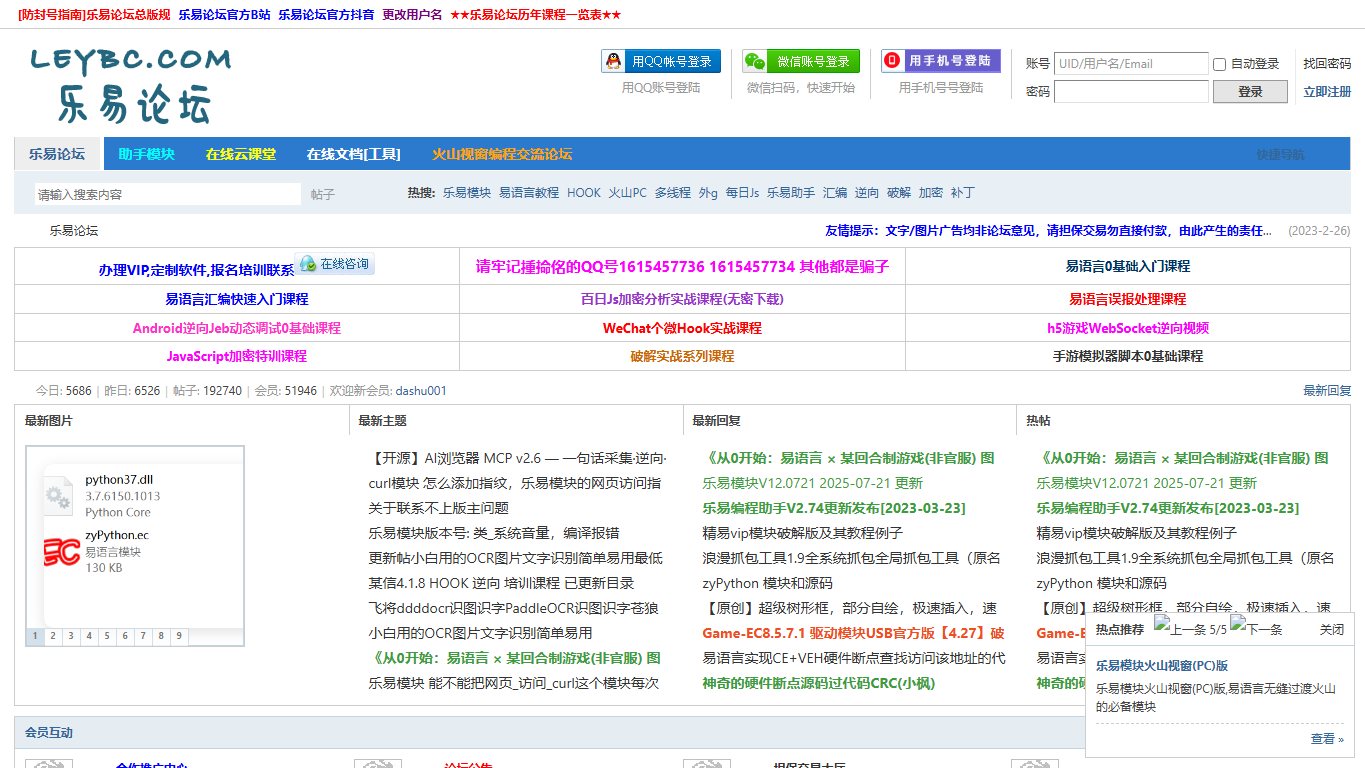Open topic 关于联系不上版主问题
Viewport: 1365px width, 768px height.
click(438, 508)
